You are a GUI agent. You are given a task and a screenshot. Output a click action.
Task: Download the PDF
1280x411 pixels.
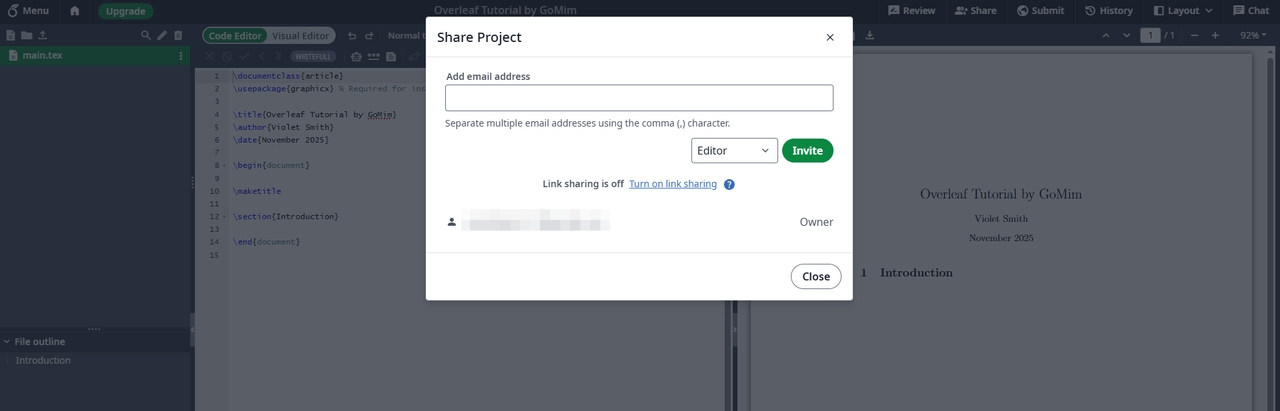(869, 35)
